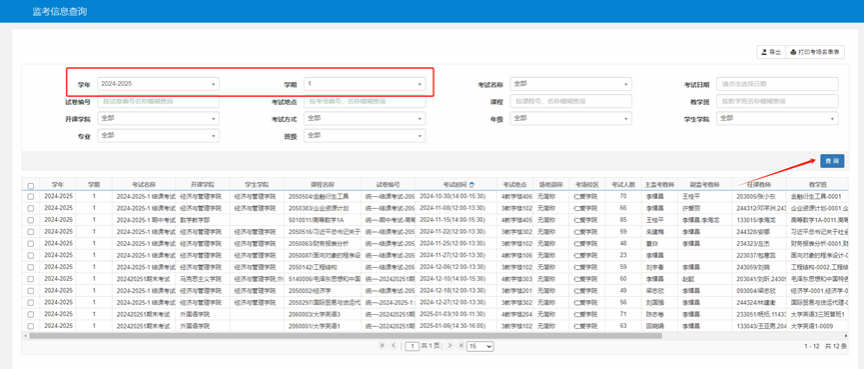Click the 共 12 条 record count text
The width and height of the screenshot is (864, 369).
click(835, 346)
